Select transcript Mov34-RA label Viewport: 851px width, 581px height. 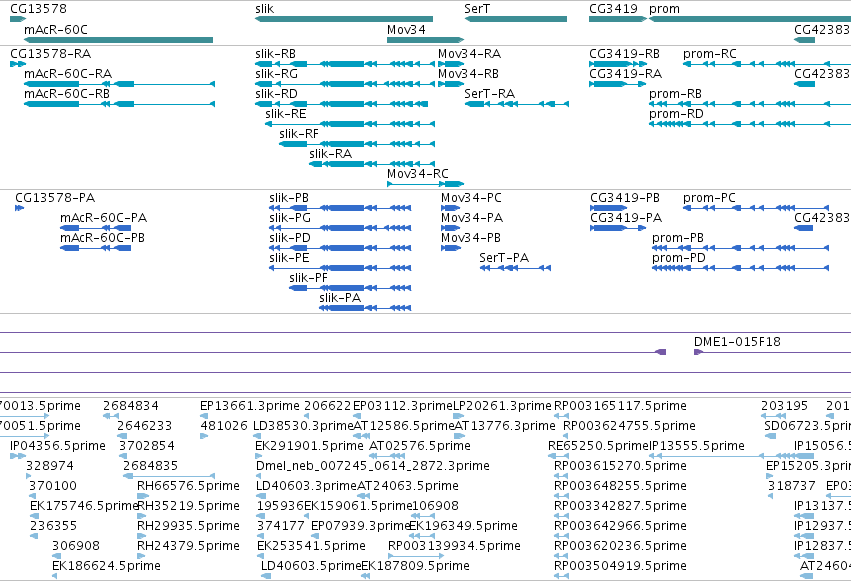click(469, 54)
